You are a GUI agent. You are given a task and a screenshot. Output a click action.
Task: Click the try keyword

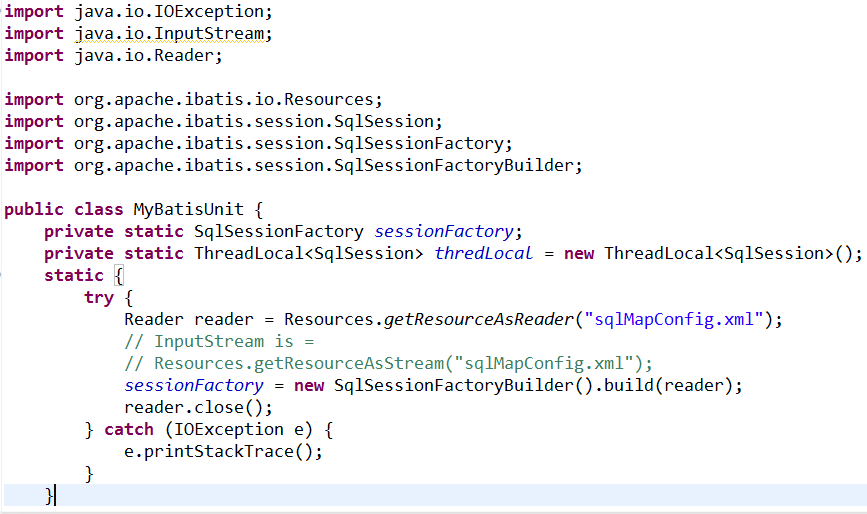[x=98, y=298]
